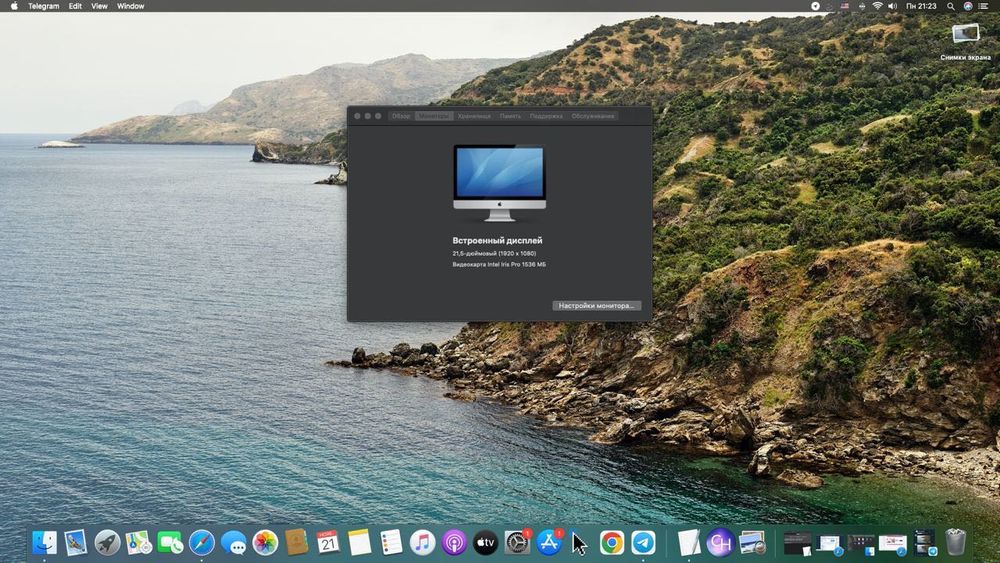The height and width of the screenshot is (563, 1000).
Task: Open US flag input source menu
Action: tap(845, 6)
